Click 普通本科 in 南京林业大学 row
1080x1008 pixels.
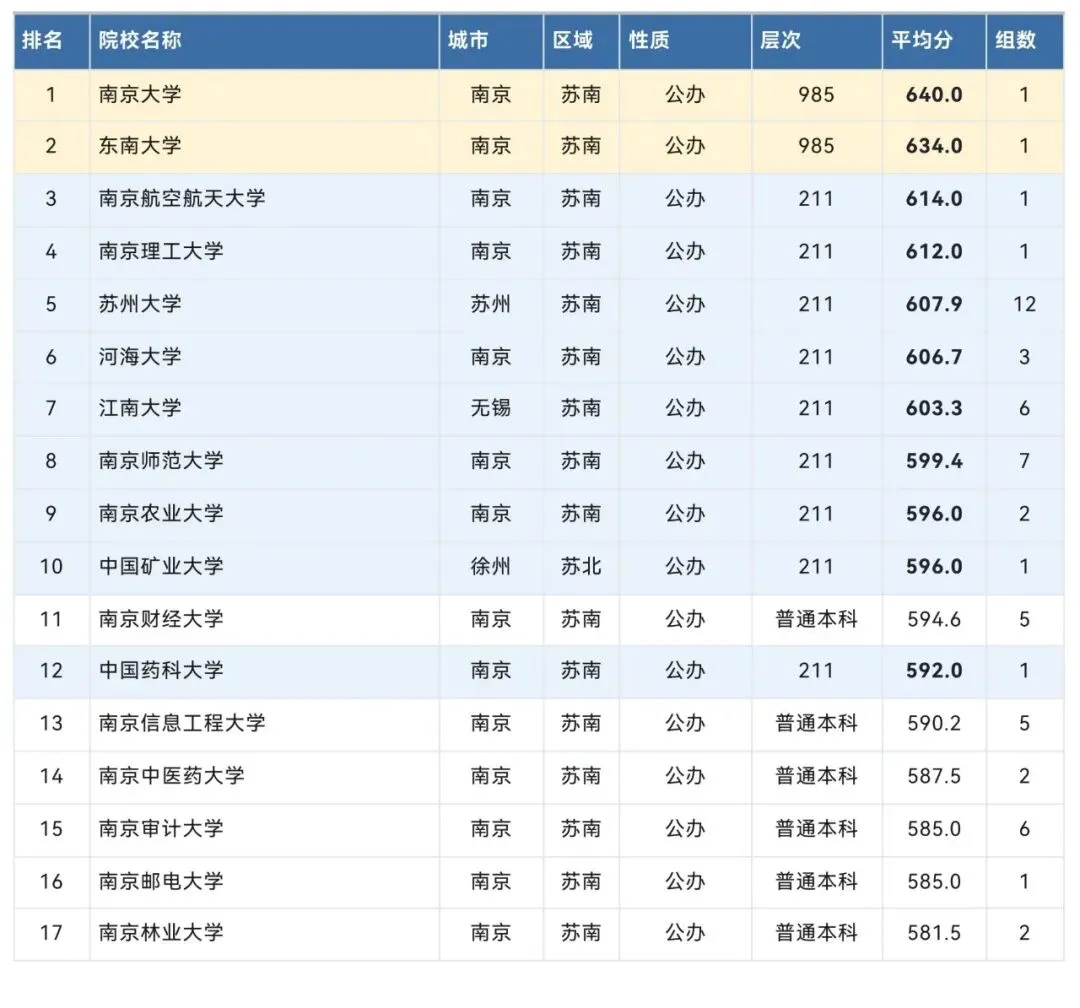[816, 933]
